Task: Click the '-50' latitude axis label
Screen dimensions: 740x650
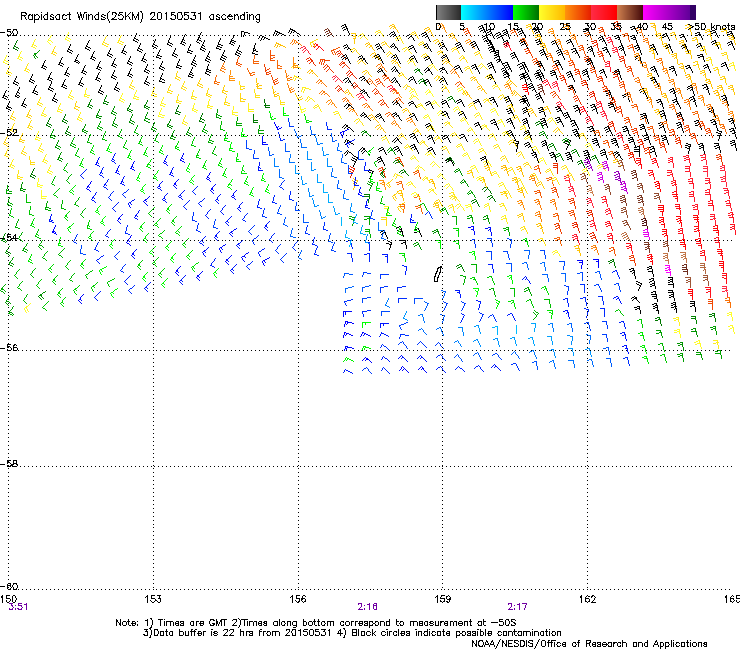Action: pyautogui.click(x=9, y=33)
